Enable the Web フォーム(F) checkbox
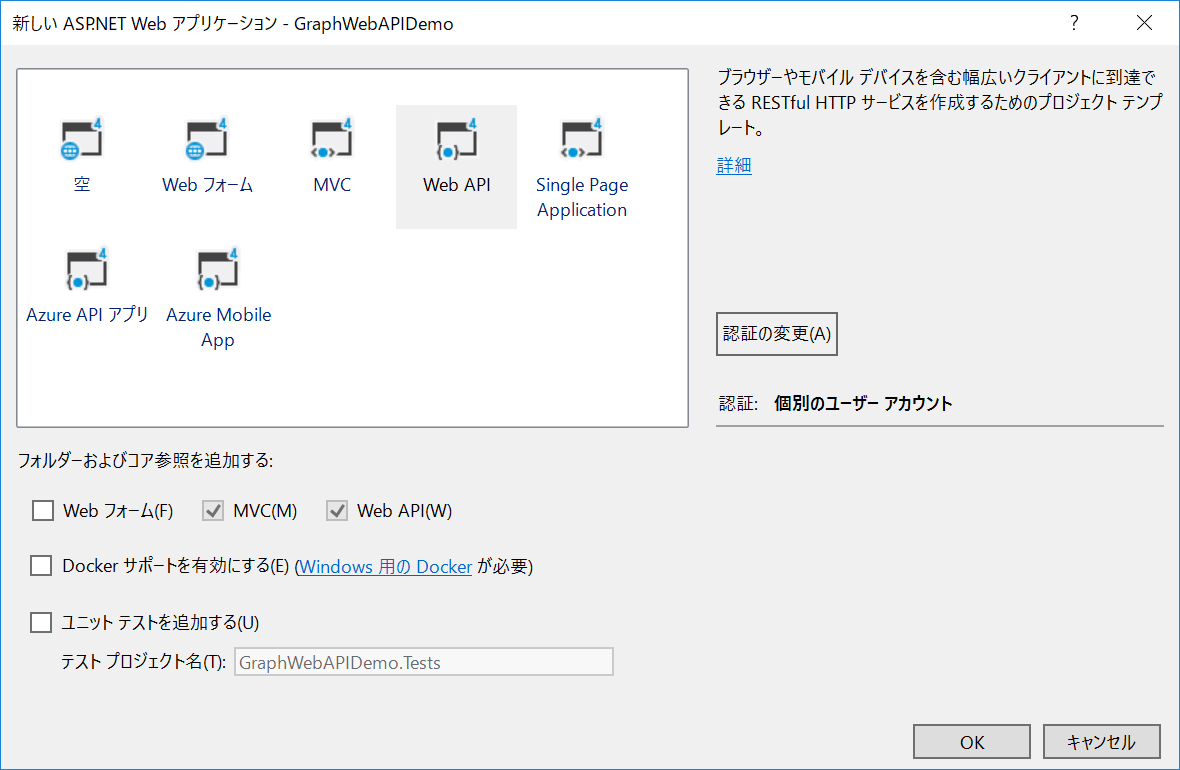1180x770 pixels. [x=43, y=510]
